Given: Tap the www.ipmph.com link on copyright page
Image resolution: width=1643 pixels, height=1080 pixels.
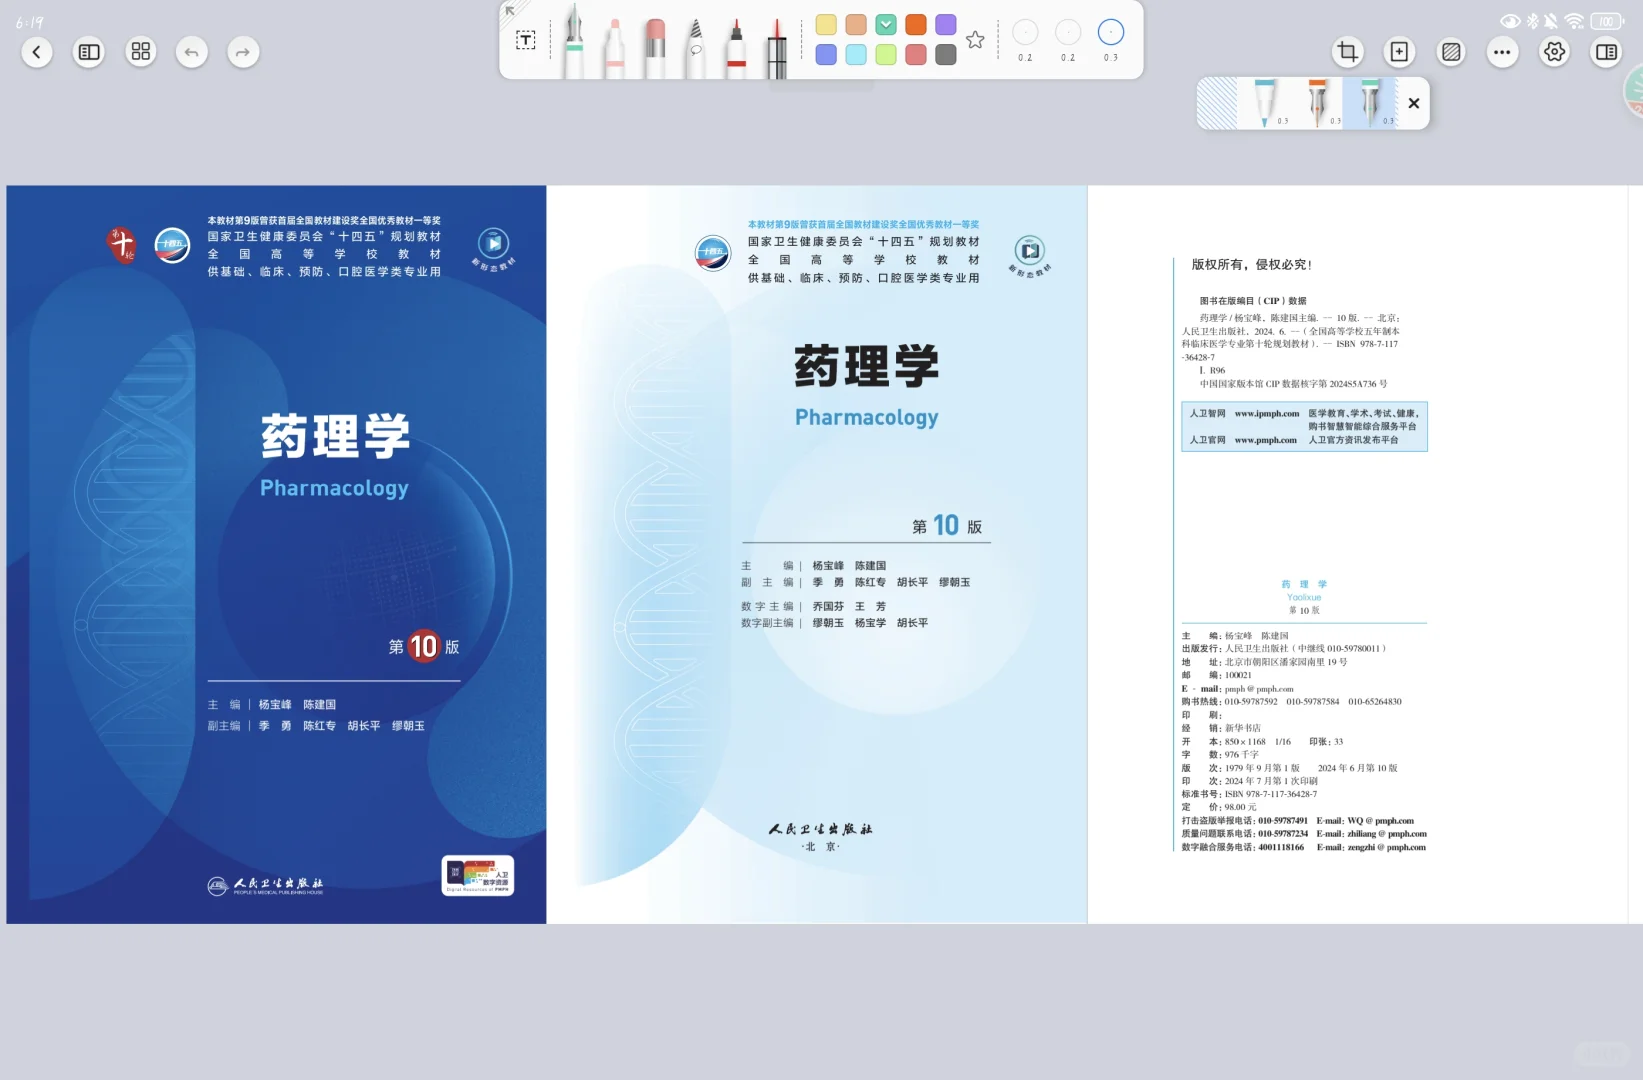Looking at the screenshot, I should point(1267,413).
